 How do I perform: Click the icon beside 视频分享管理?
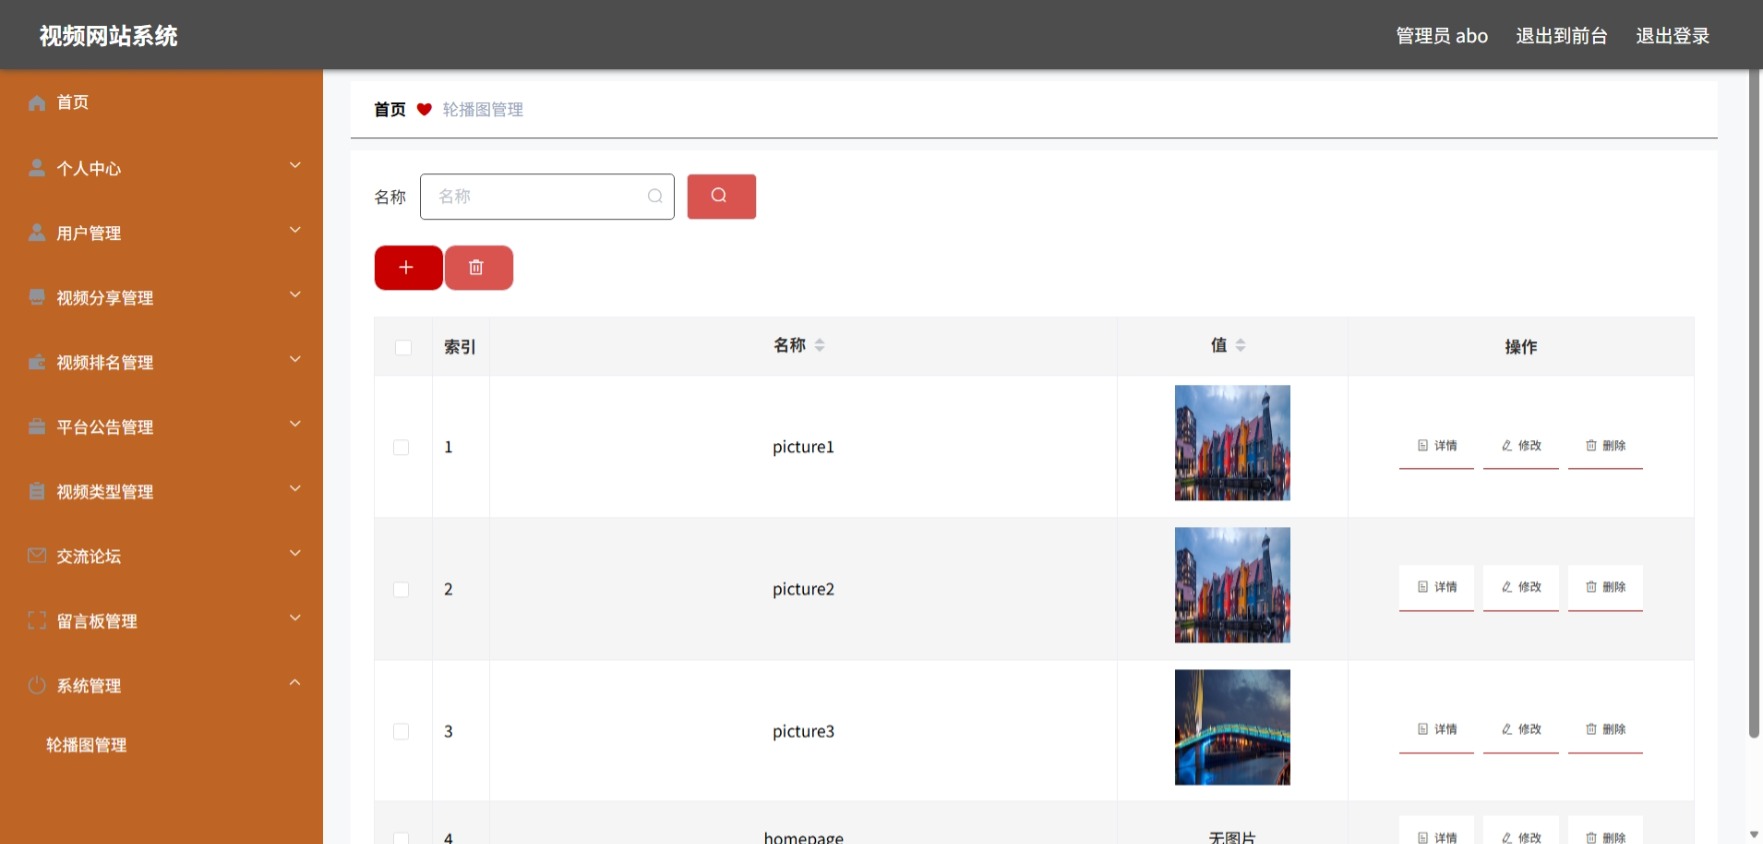(37, 297)
